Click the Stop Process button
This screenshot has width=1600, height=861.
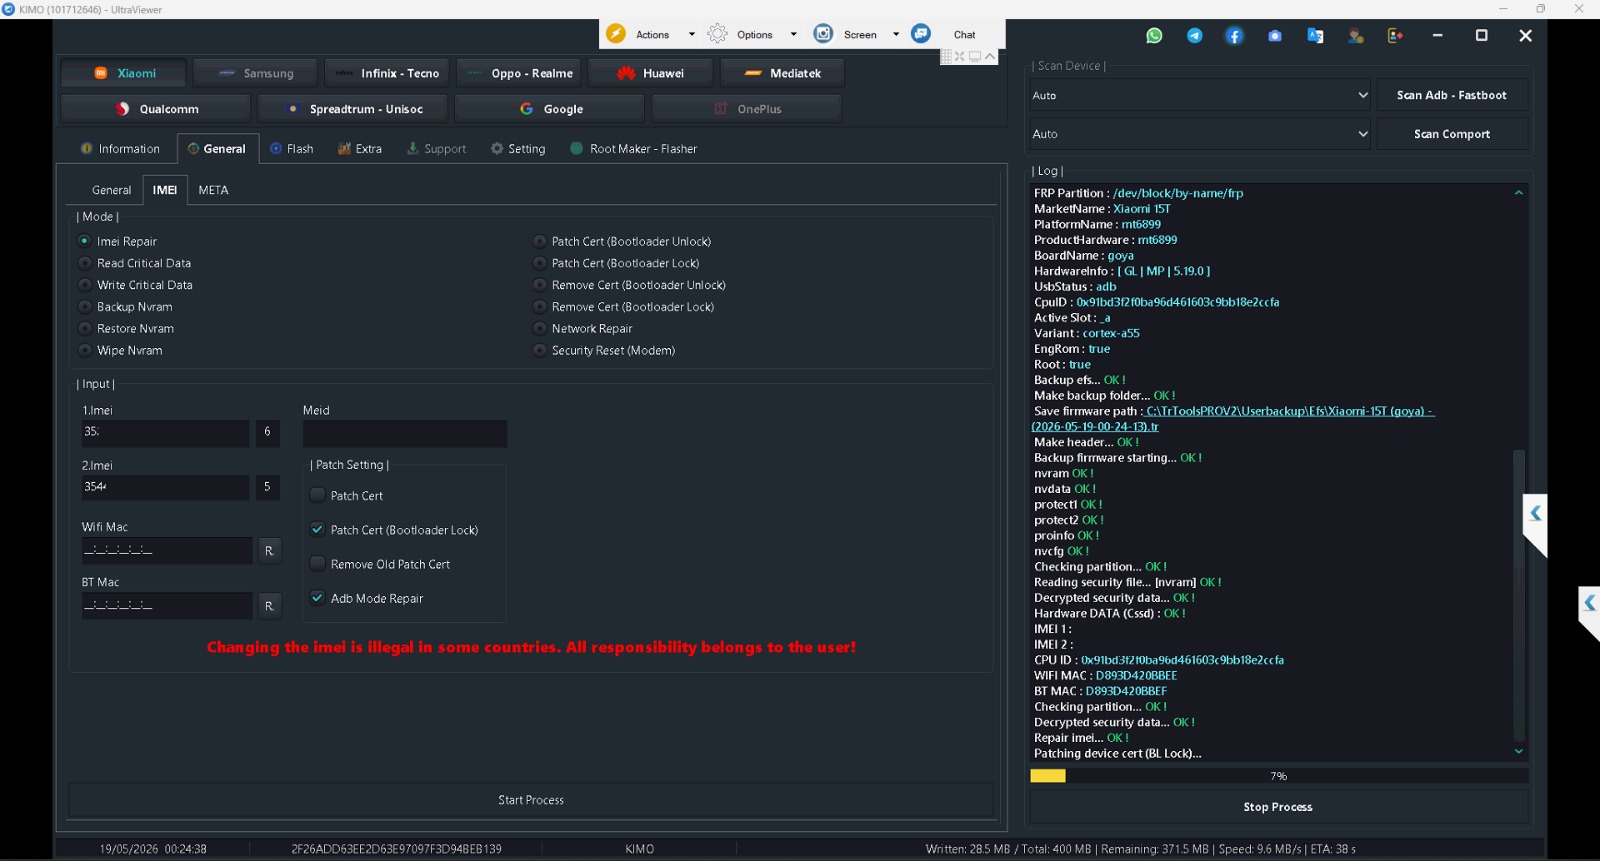click(1278, 807)
